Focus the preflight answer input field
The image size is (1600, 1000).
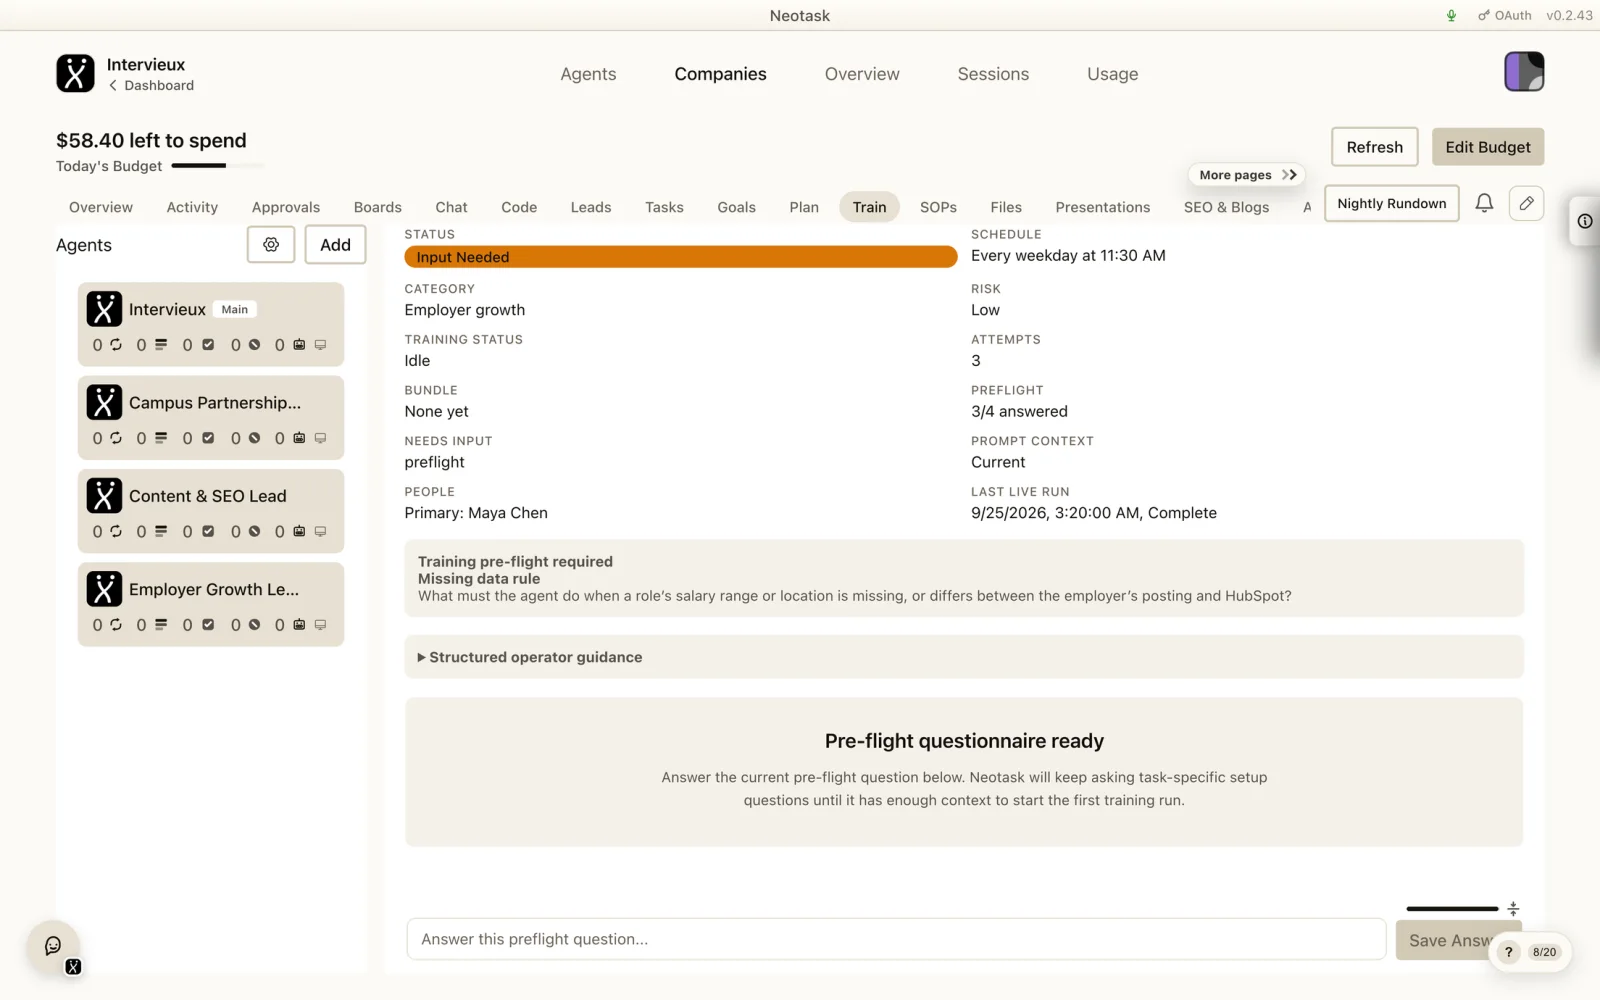coord(895,939)
